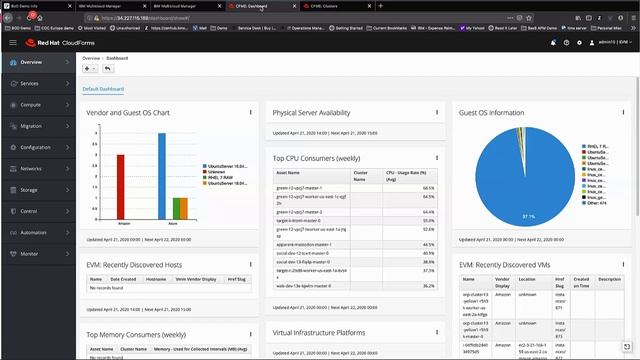The width and height of the screenshot is (640, 360).
Task: Open Networks in the sidebar
Action: click(x=39, y=169)
